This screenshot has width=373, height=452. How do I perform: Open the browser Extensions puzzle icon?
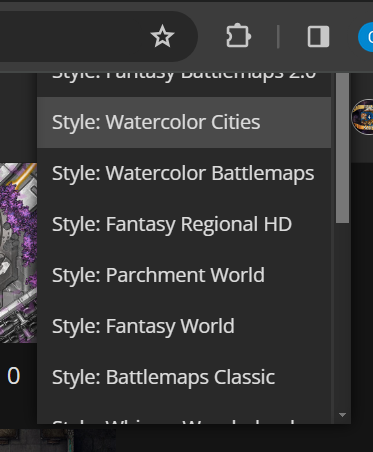[238, 36]
